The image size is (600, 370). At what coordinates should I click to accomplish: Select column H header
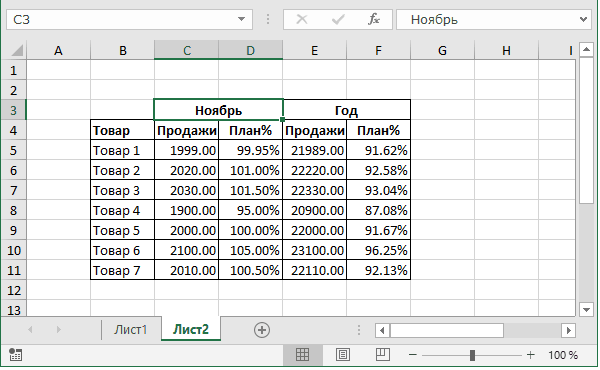click(x=506, y=50)
